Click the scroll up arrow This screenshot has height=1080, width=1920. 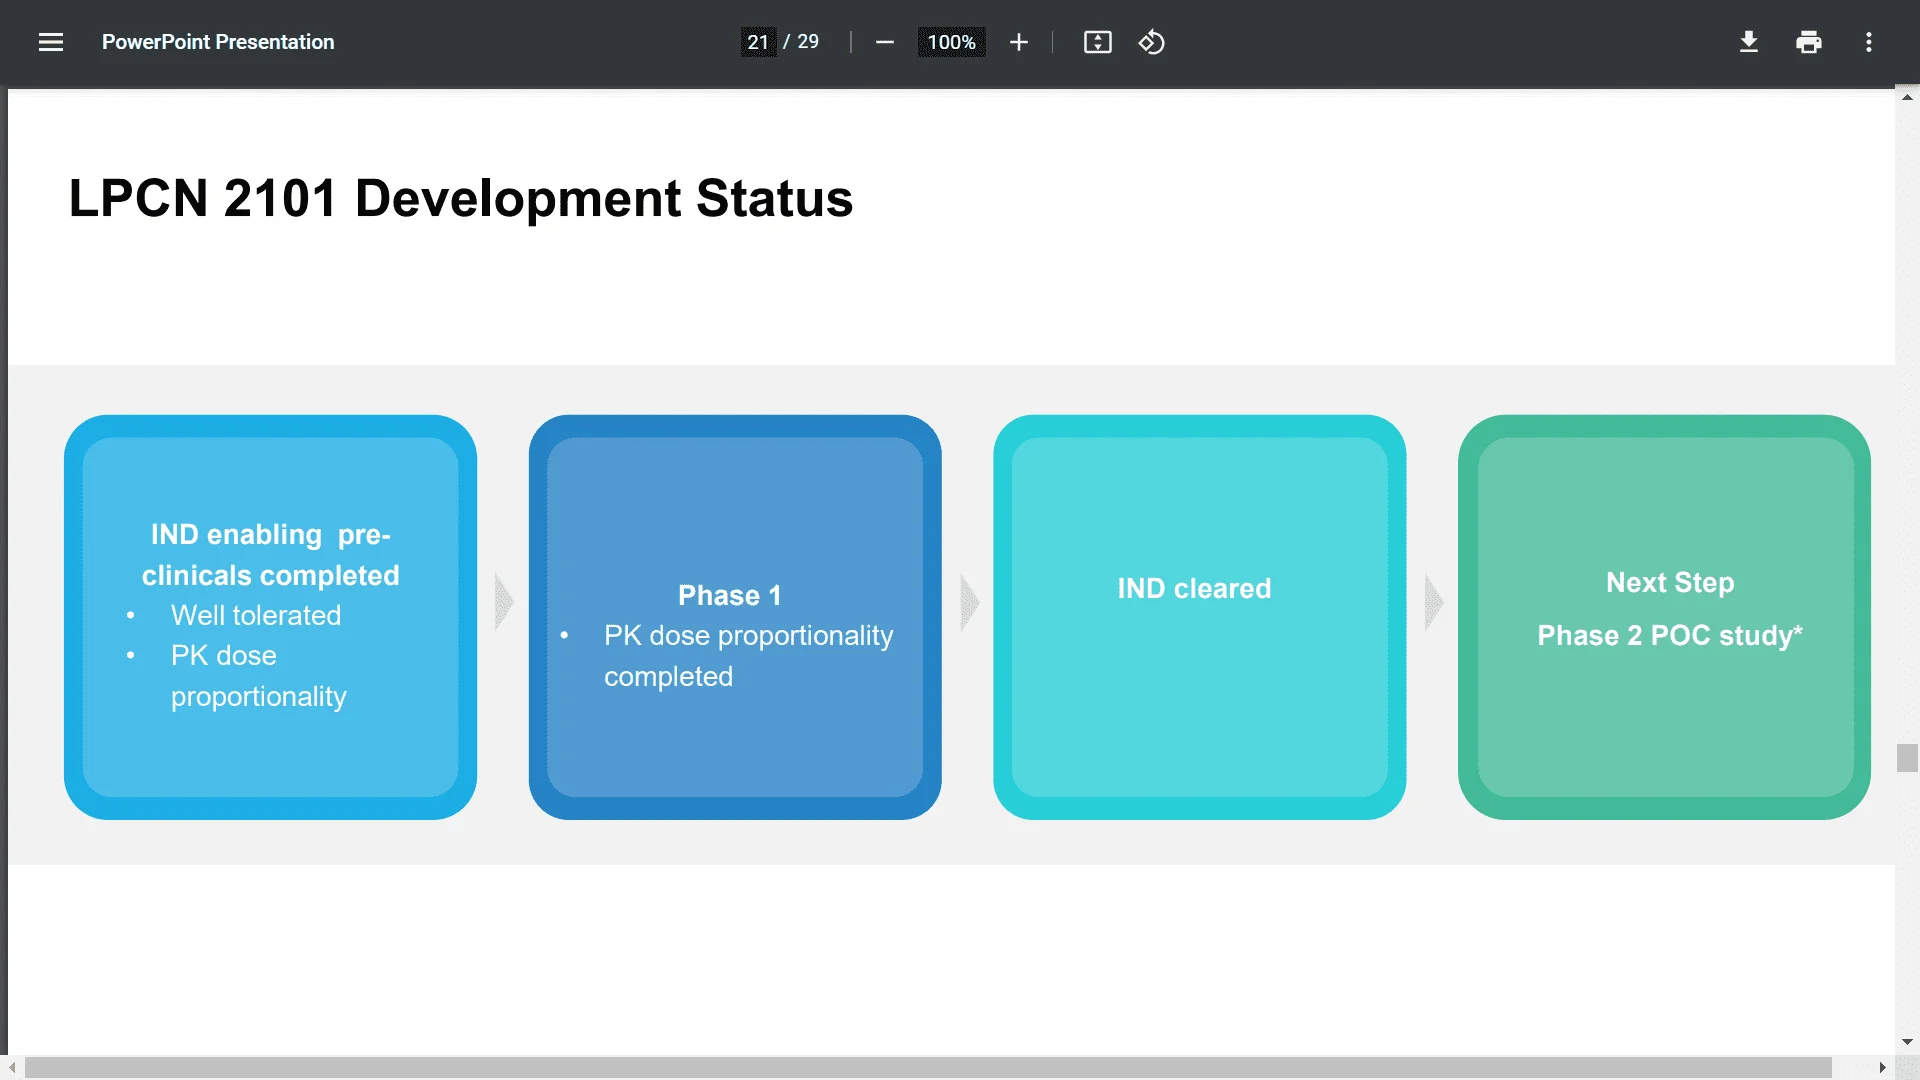1907,97
